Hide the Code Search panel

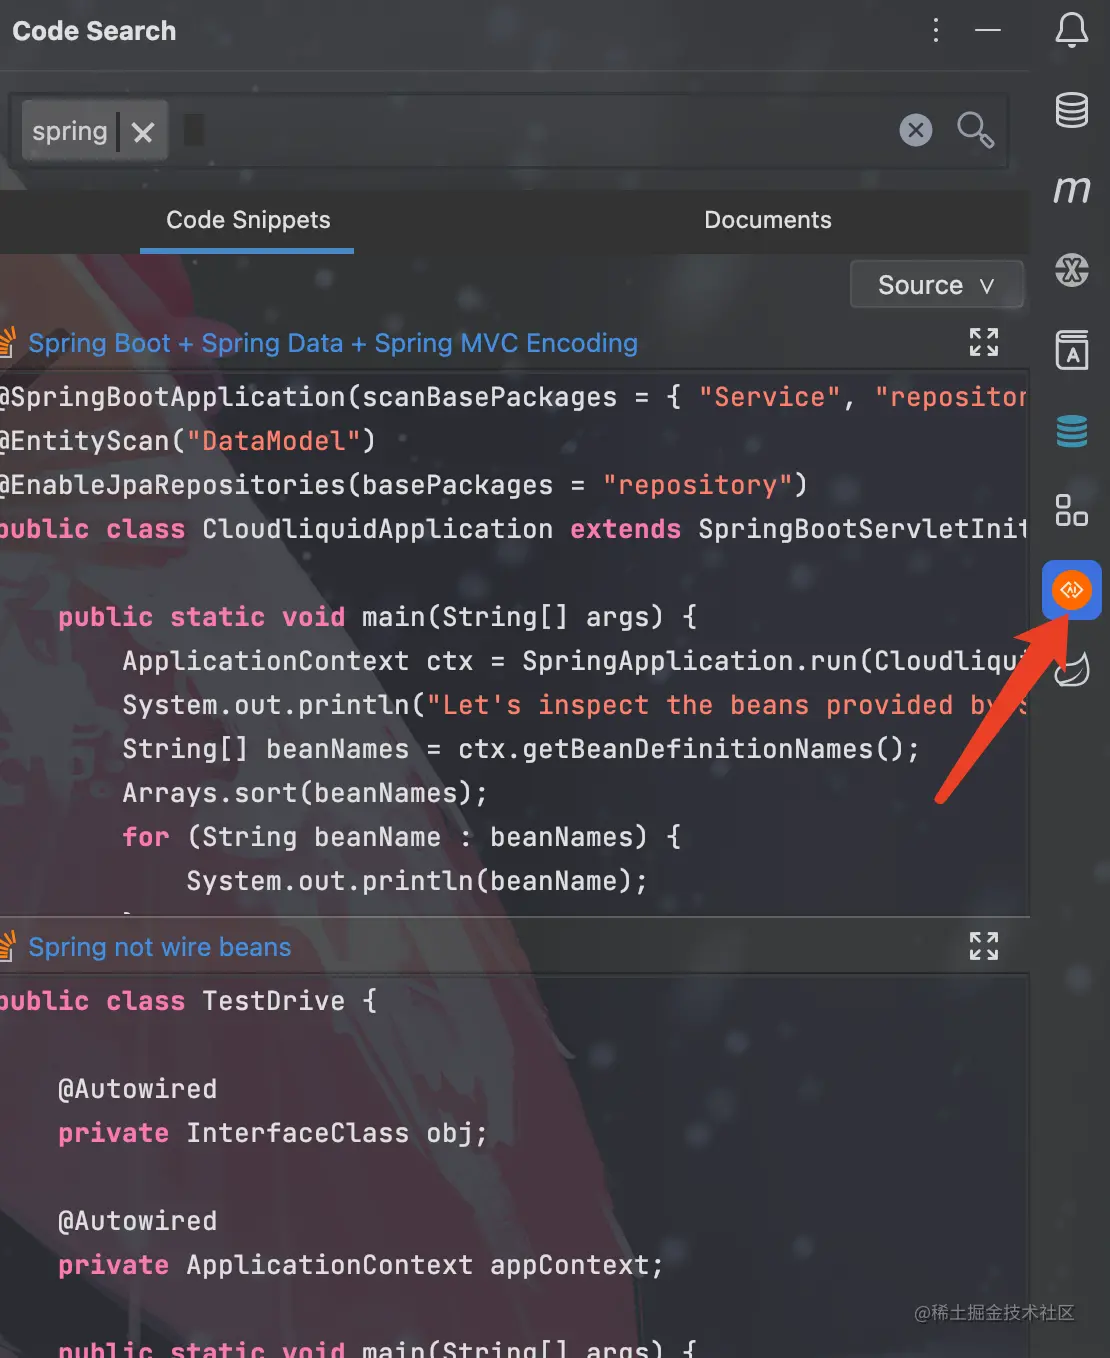tap(988, 30)
